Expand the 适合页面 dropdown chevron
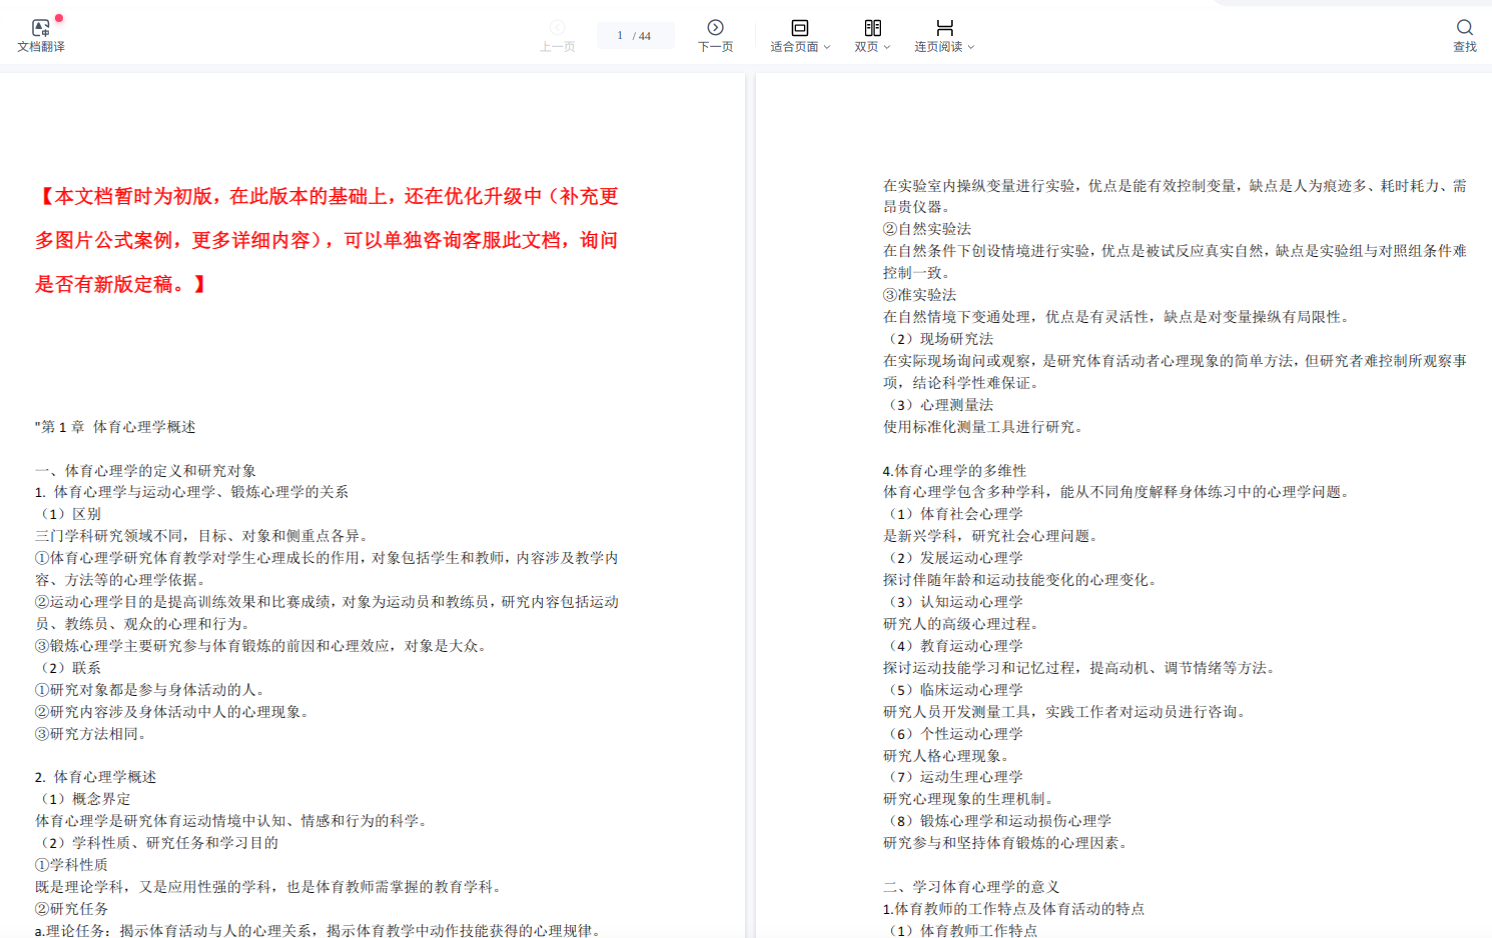Viewport: 1492px width, 938px height. pos(827,47)
